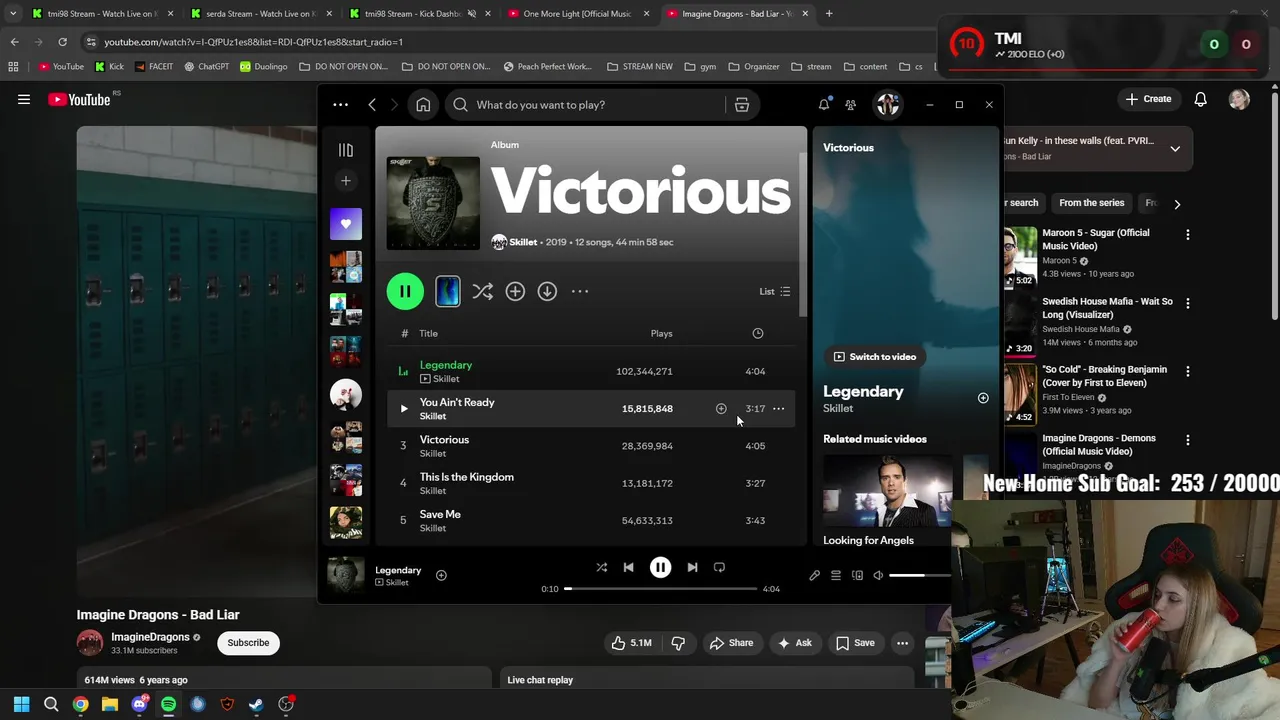This screenshot has width=1280, height=720.
Task: Download the Victorious album
Action: (547, 291)
